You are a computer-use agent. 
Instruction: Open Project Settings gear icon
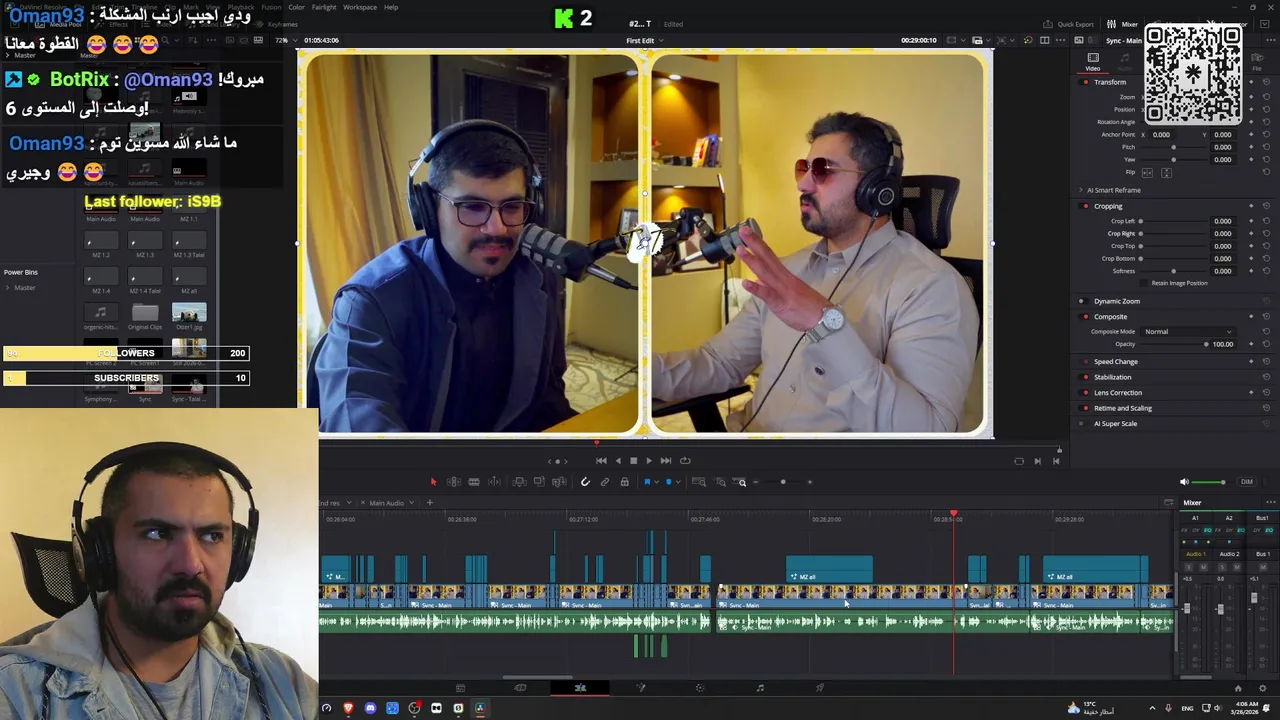point(1263,688)
